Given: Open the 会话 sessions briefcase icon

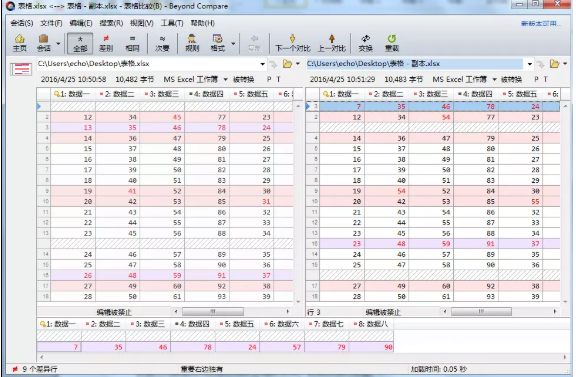Looking at the screenshot, I should pyautogui.click(x=43, y=43).
